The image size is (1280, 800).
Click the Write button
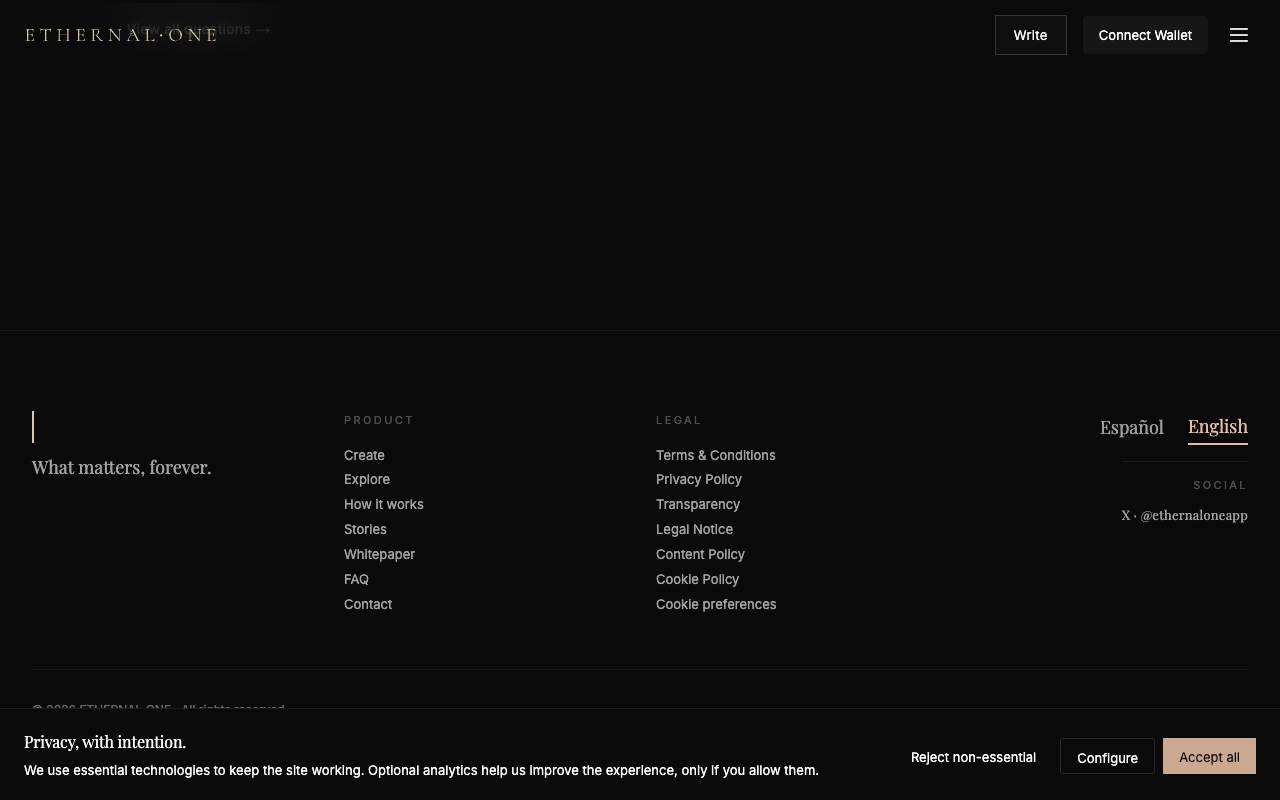pyautogui.click(x=1030, y=35)
